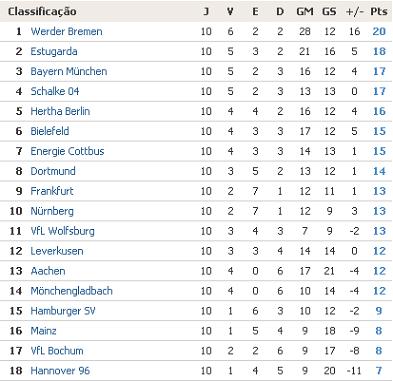Open the VfL Bochum team page
Screen dimensions: 393x381
point(57,351)
